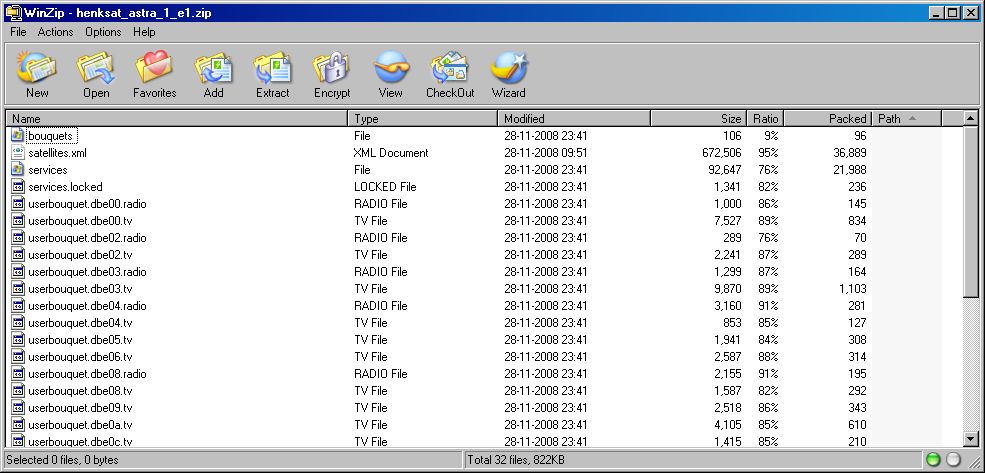
Task: Select the userbouquet.dbe08.tv file name
Action: (x=80, y=390)
